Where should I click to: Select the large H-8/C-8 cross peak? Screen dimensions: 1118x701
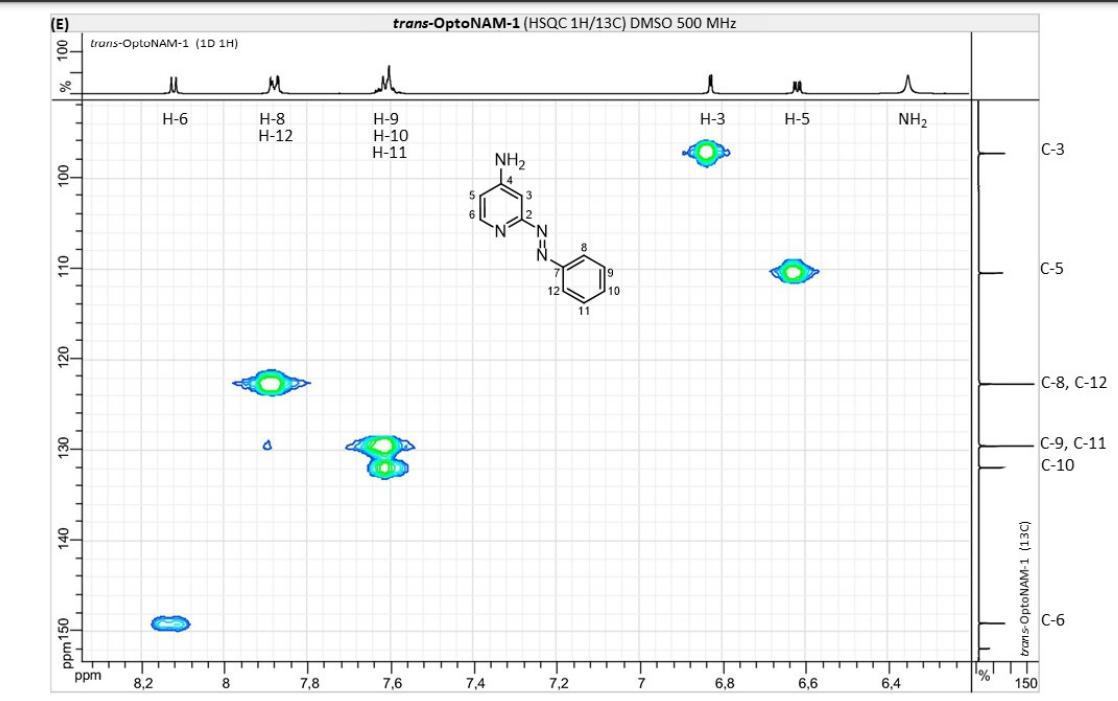tap(271, 383)
